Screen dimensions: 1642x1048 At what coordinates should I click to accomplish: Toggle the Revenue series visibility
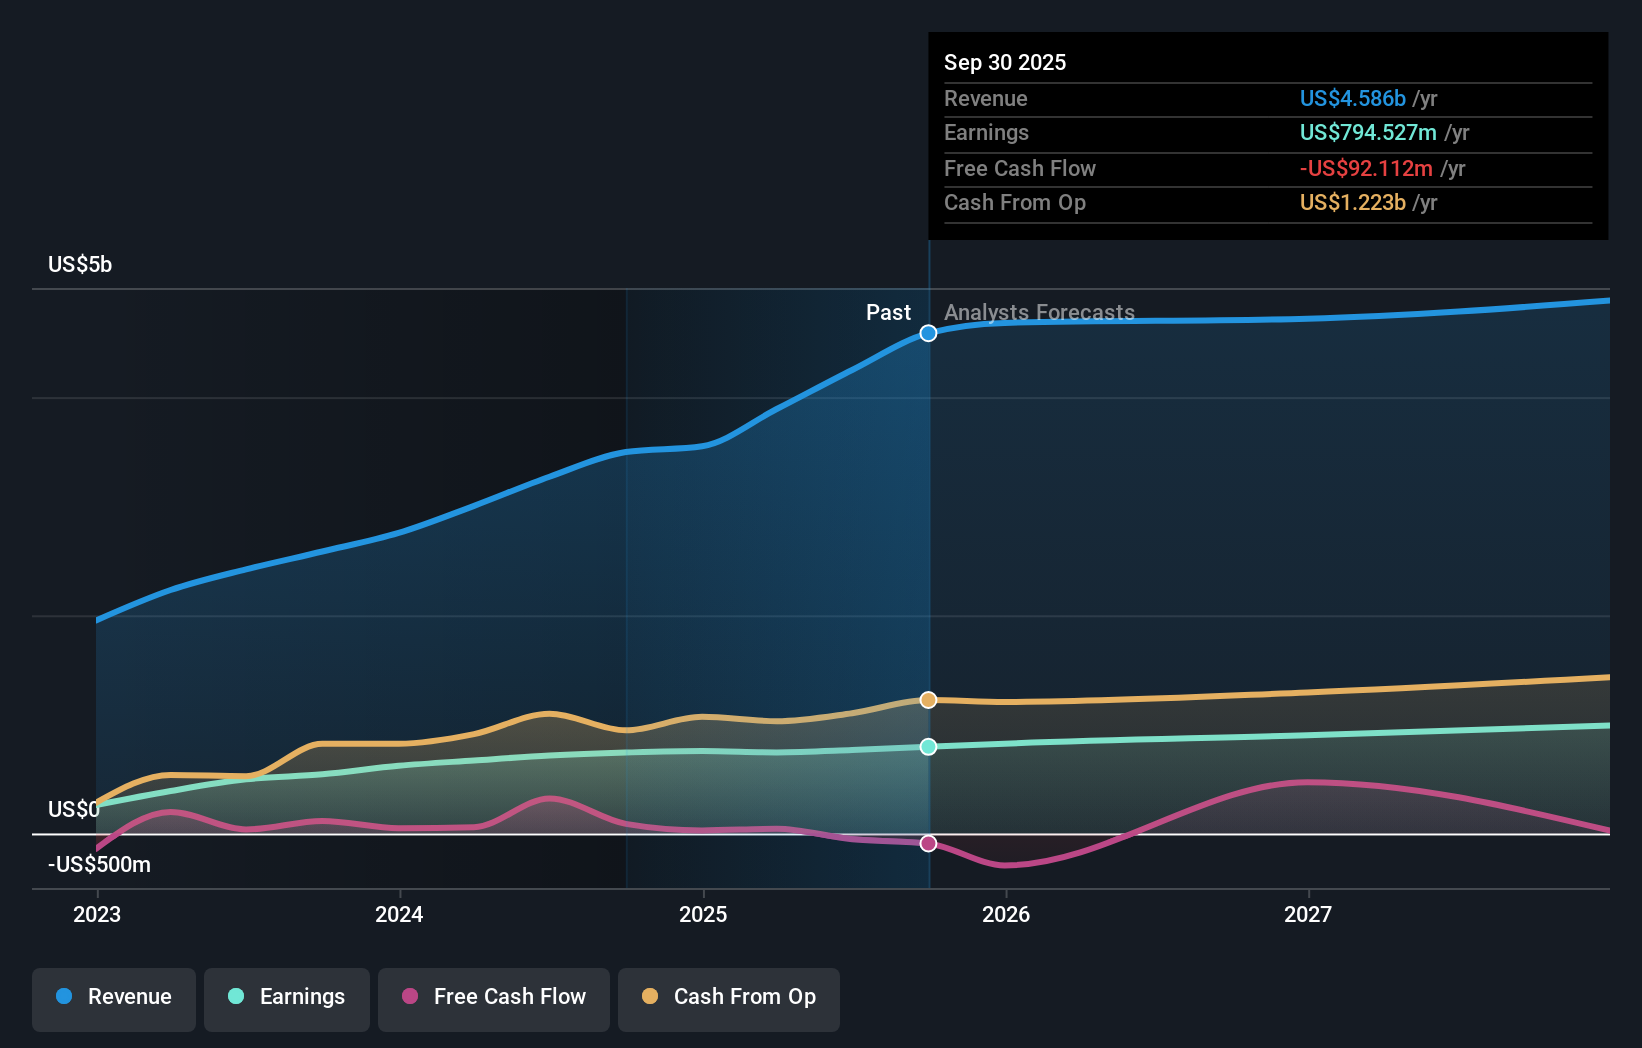(x=113, y=997)
